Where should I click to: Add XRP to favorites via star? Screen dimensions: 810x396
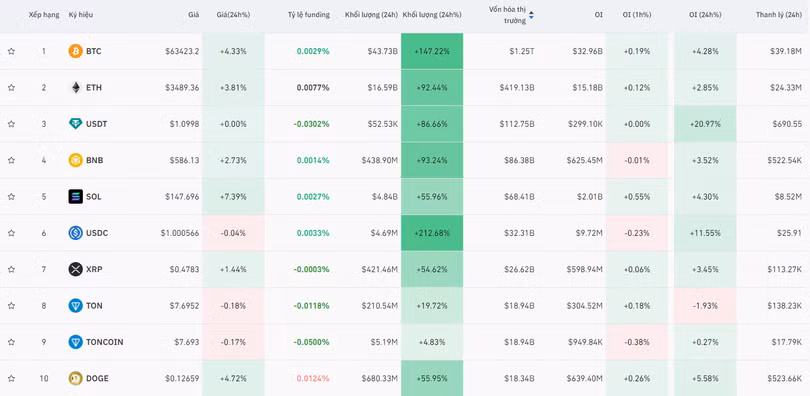(11, 269)
